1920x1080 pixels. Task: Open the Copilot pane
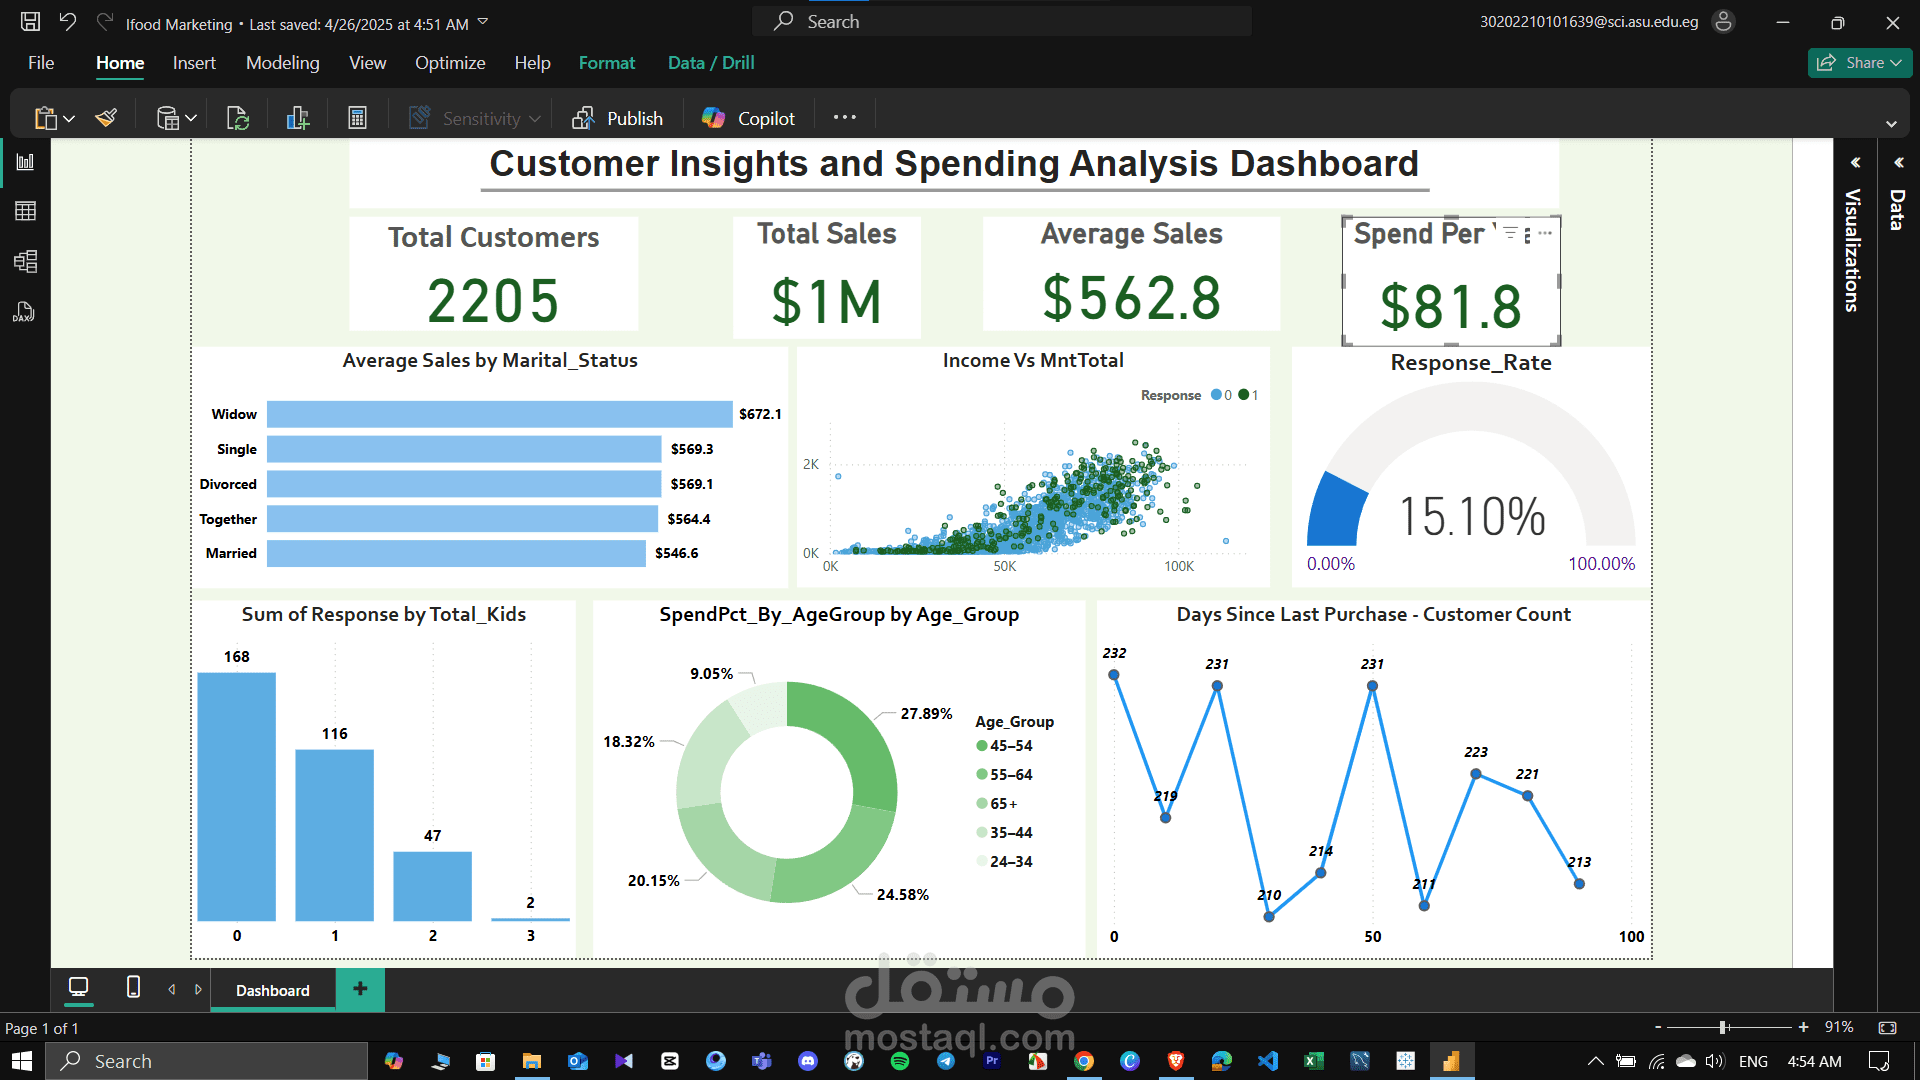[x=748, y=118]
